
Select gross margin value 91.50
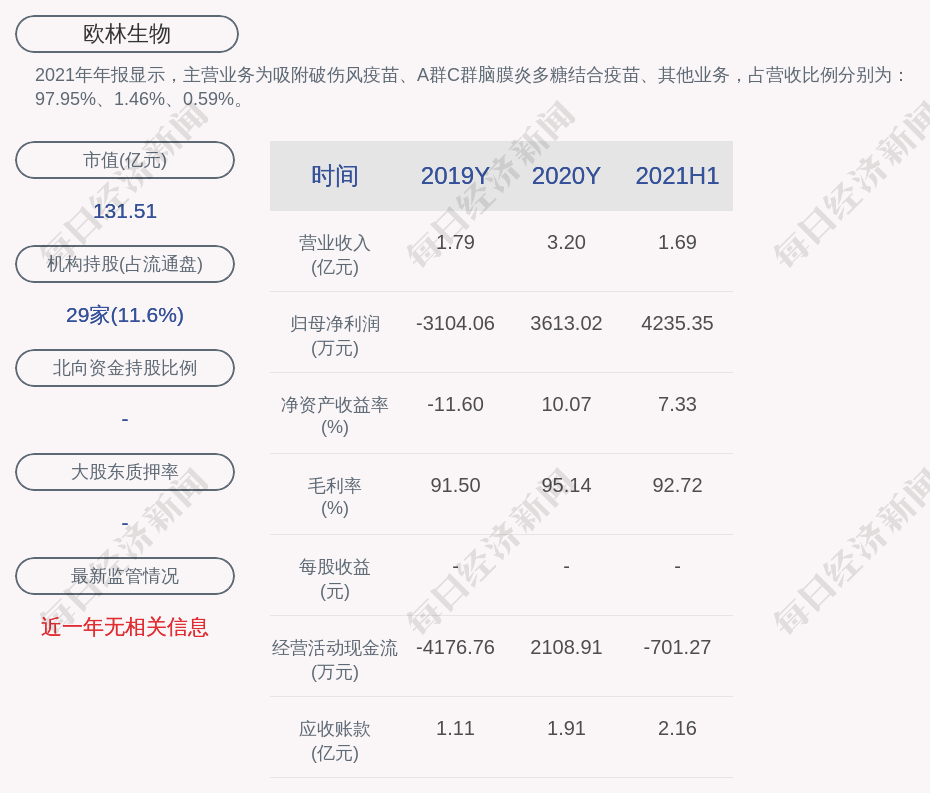pyautogui.click(x=455, y=486)
